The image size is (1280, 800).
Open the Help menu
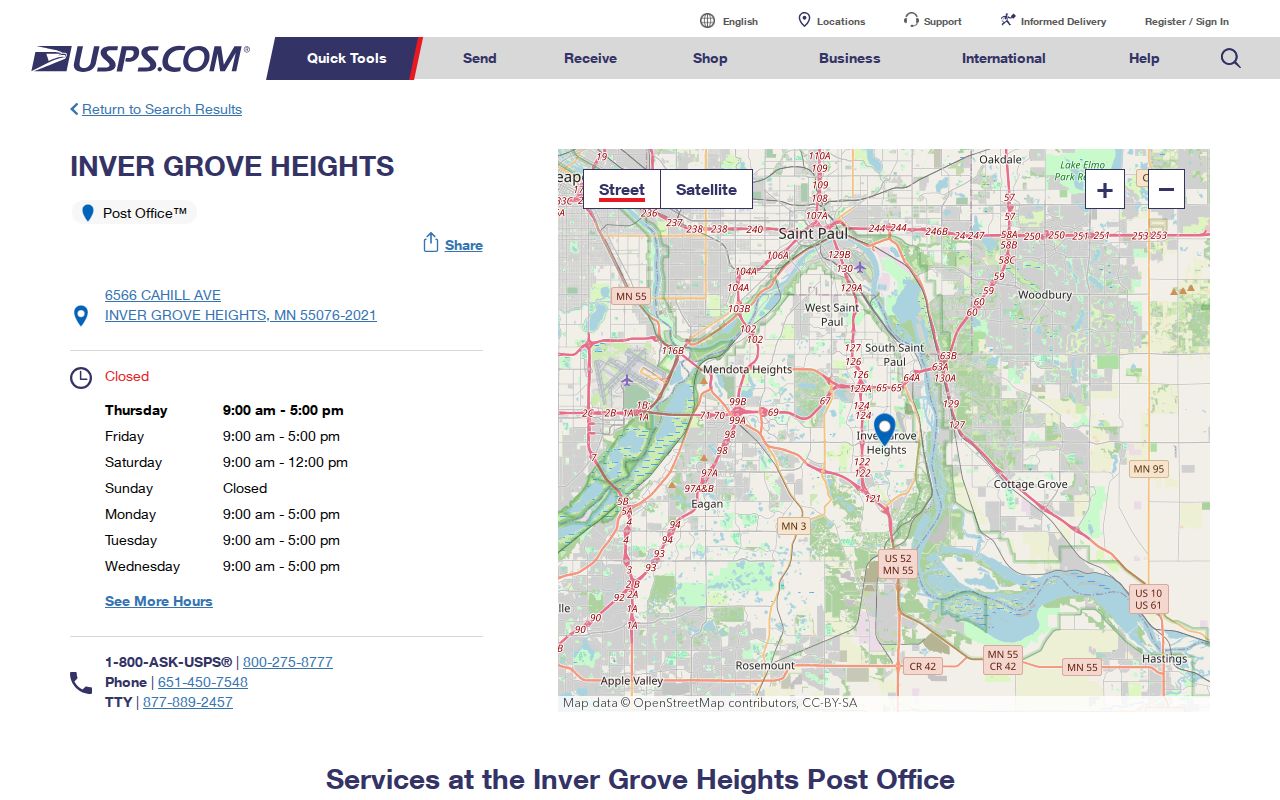1144,58
